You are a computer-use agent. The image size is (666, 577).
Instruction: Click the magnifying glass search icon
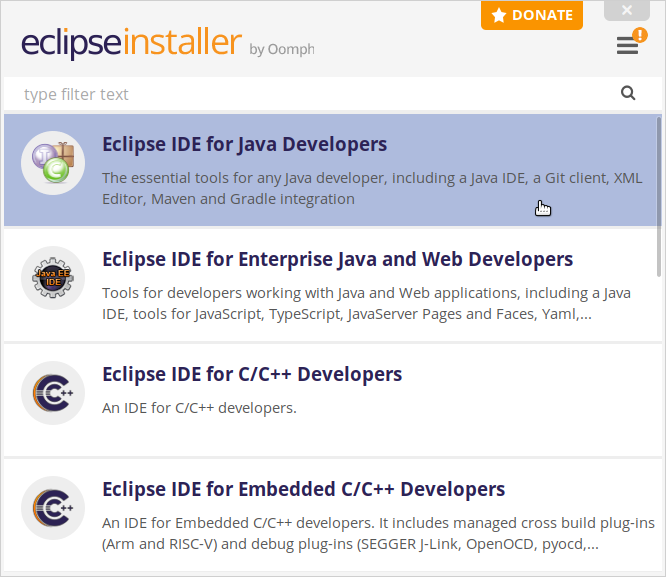point(628,94)
